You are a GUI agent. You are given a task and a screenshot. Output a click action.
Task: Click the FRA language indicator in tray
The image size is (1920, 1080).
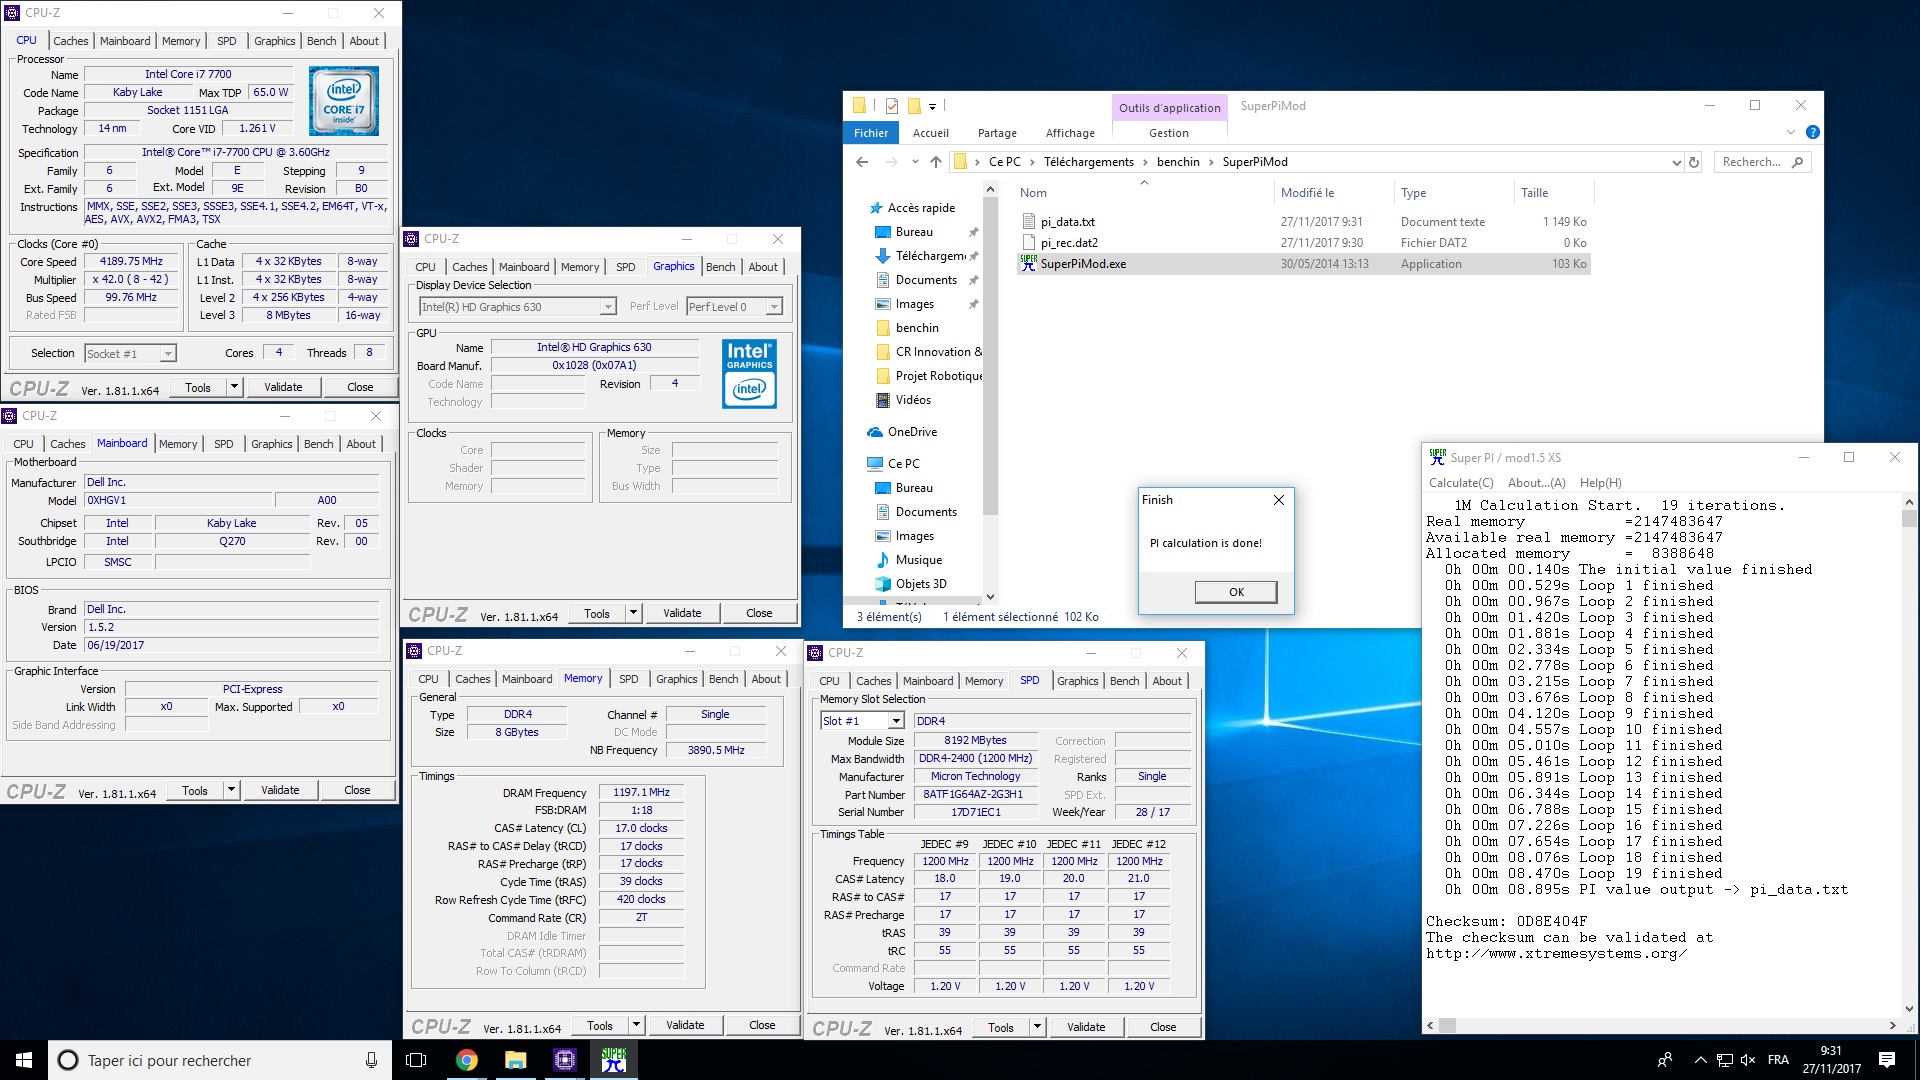pos(1778,1060)
